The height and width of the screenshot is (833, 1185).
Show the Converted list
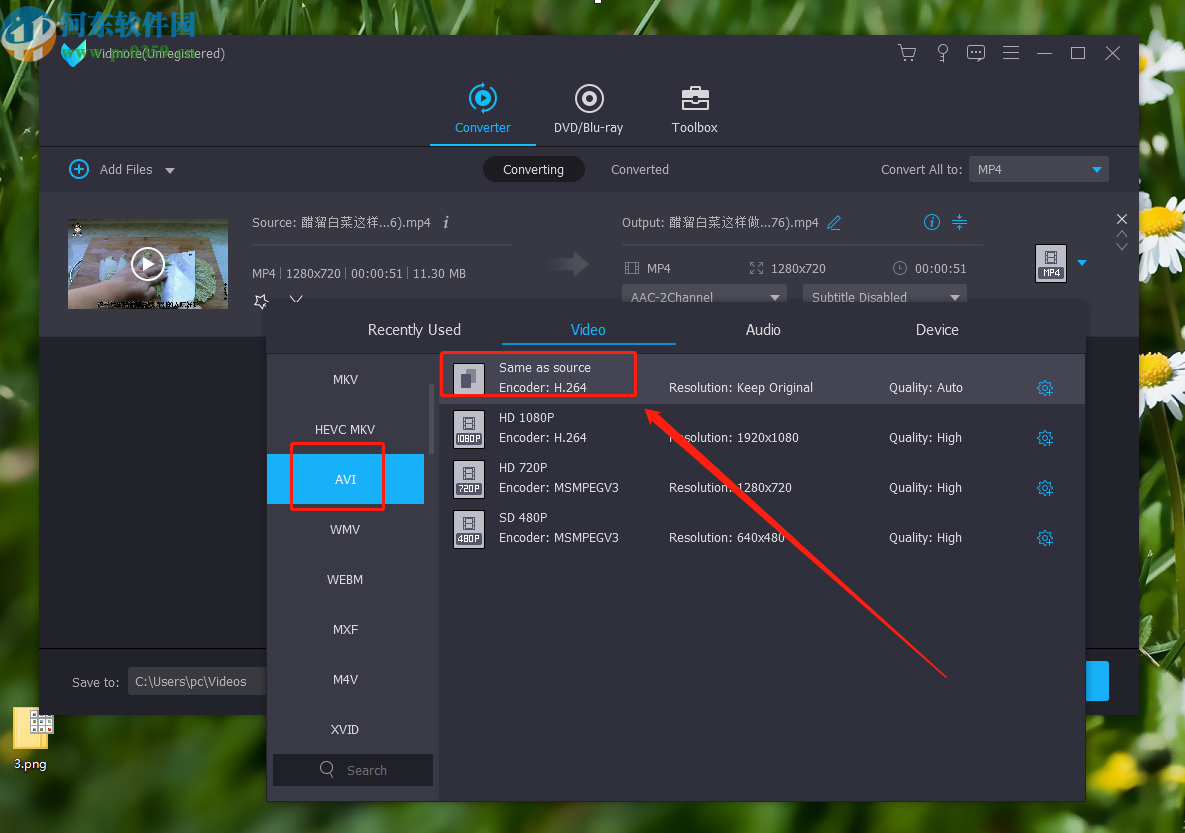coord(639,169)
